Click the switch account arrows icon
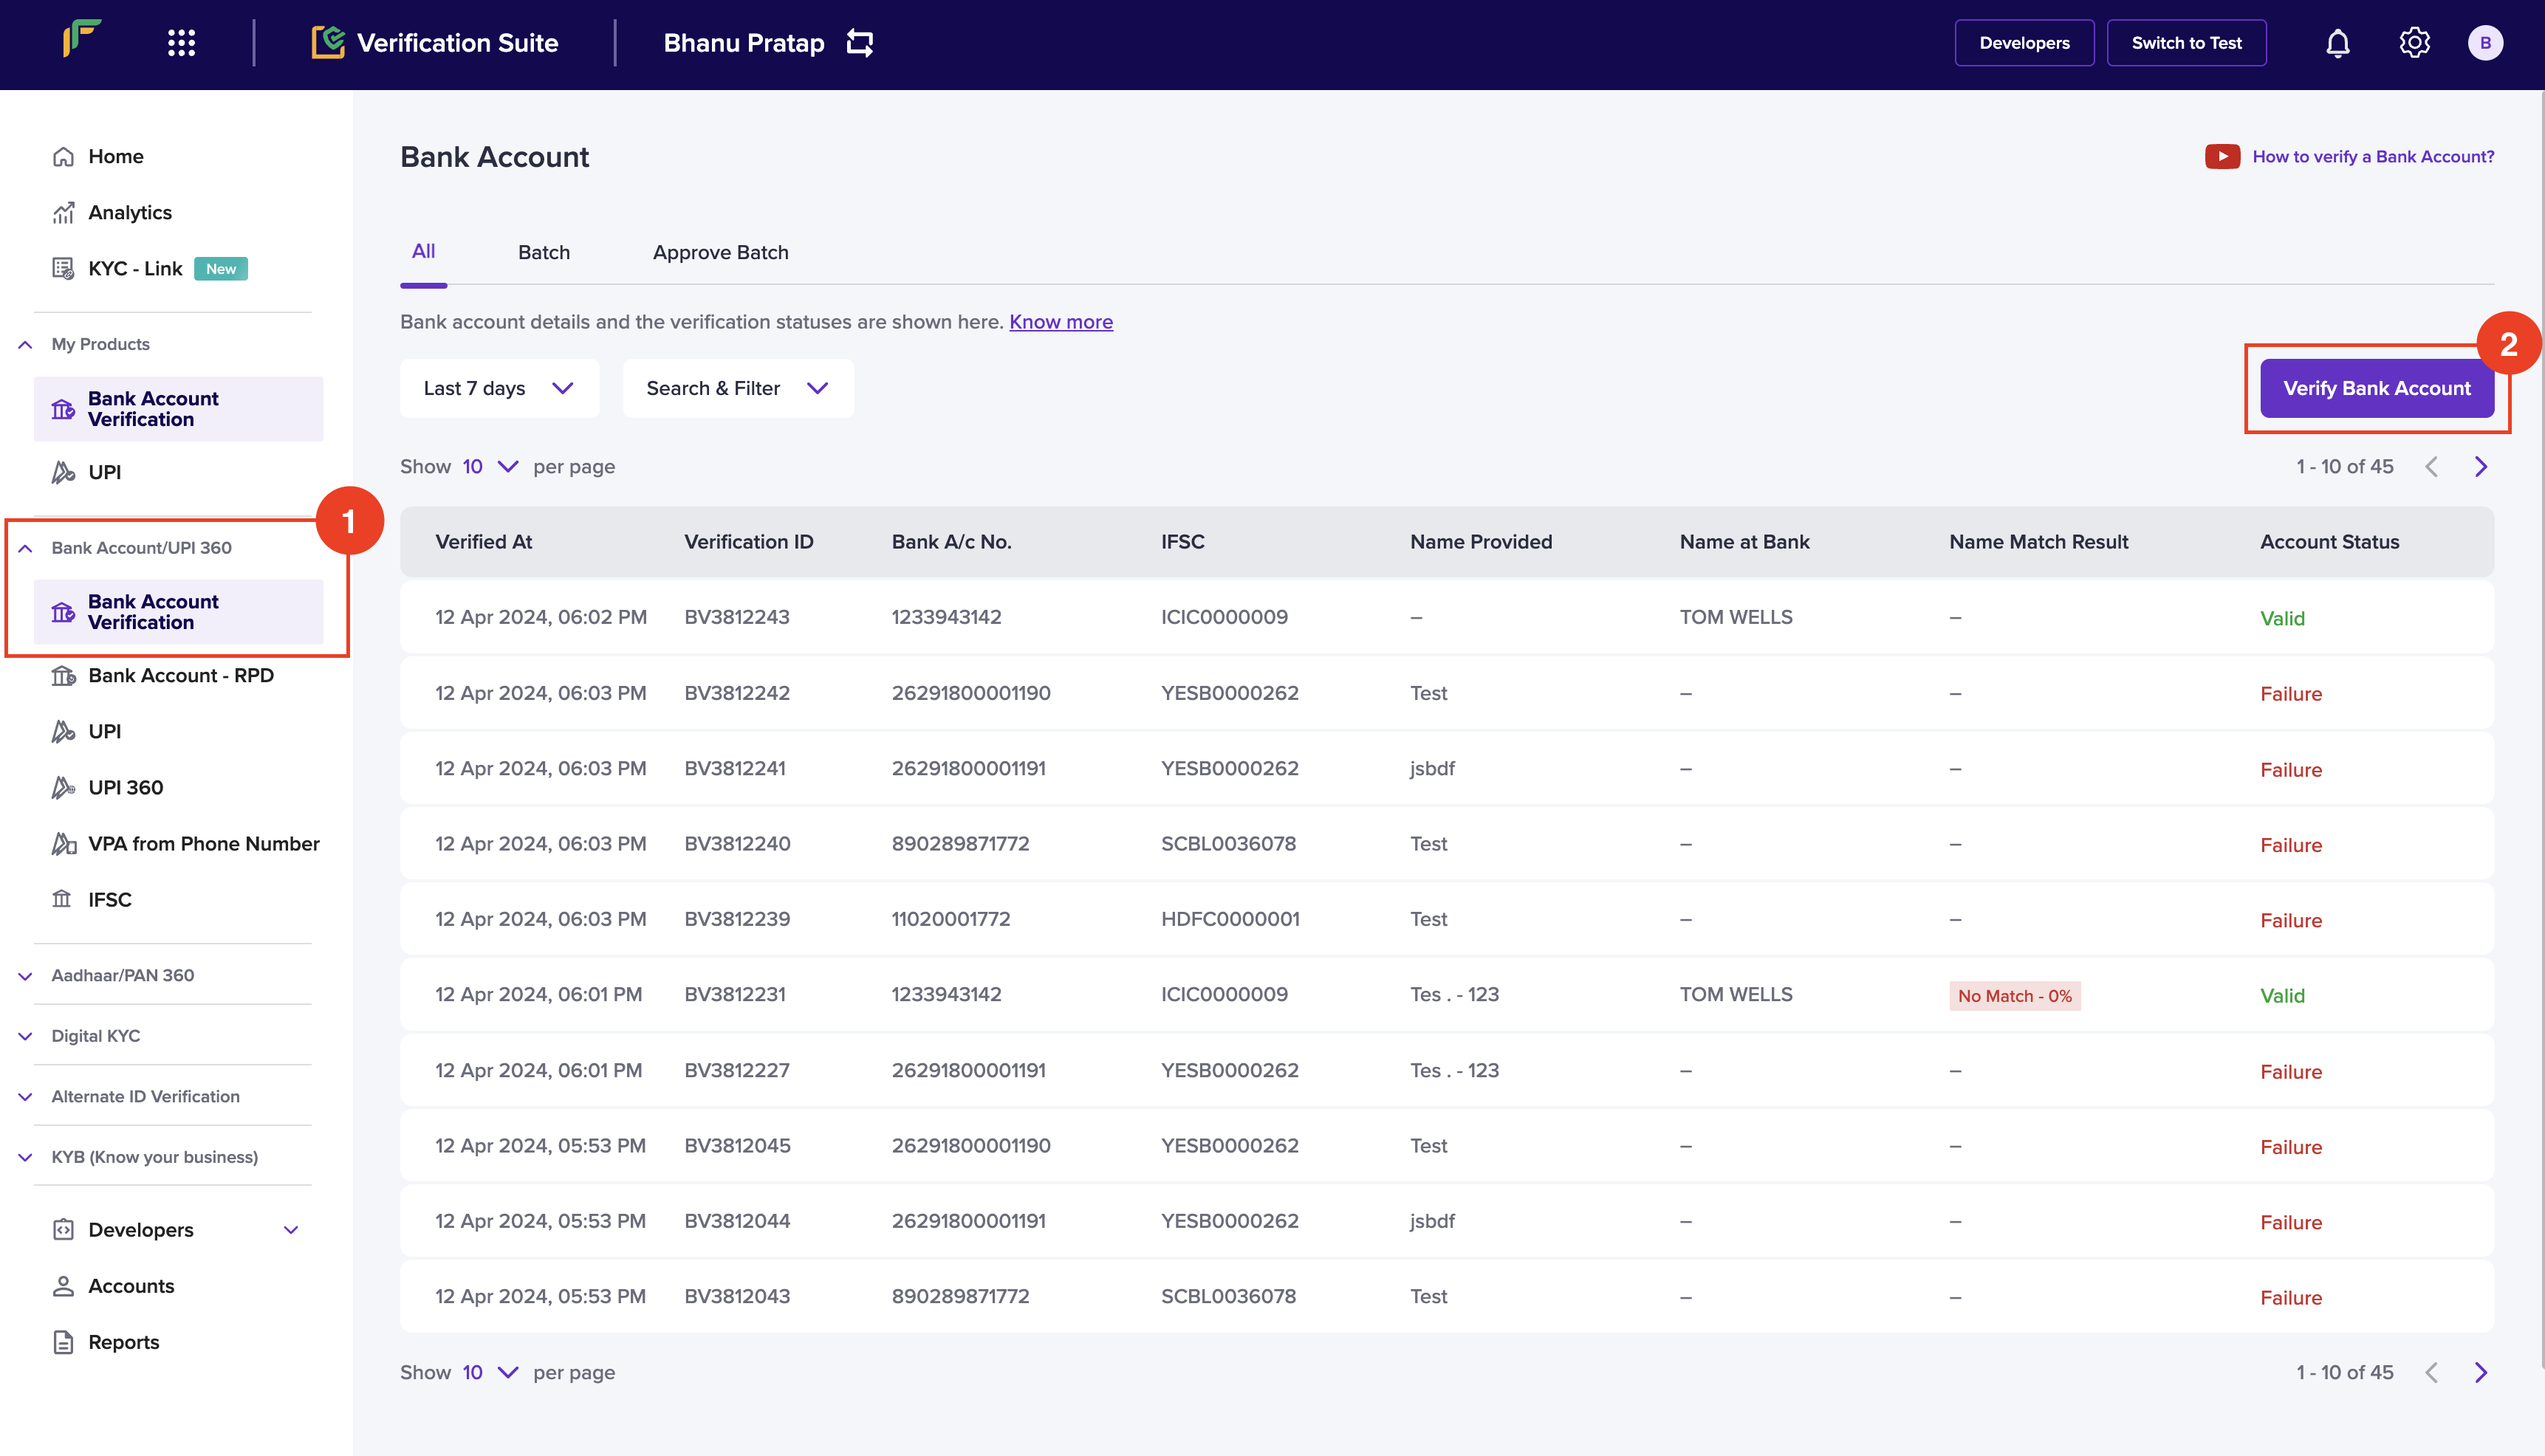Screen dimensions: 2545x1456 point(860,43)
